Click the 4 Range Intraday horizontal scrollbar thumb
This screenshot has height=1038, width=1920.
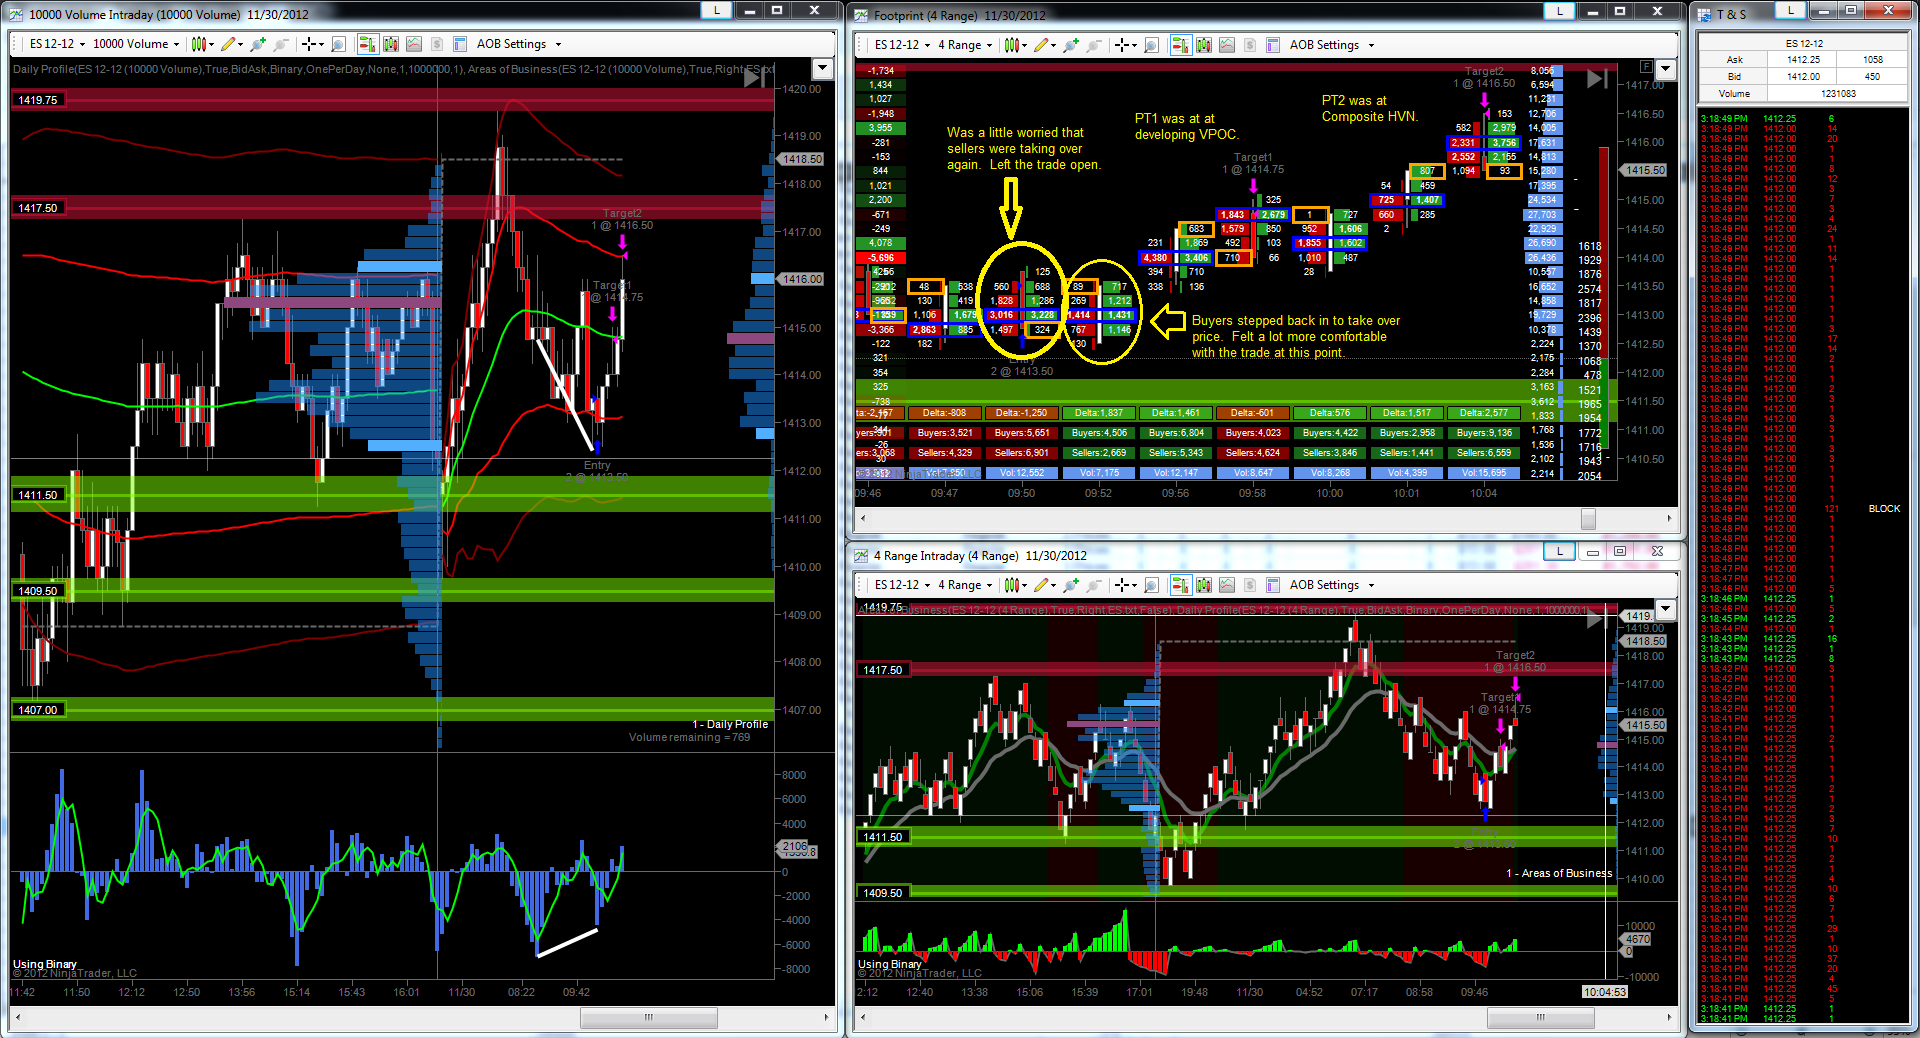pos(1541,1018)
